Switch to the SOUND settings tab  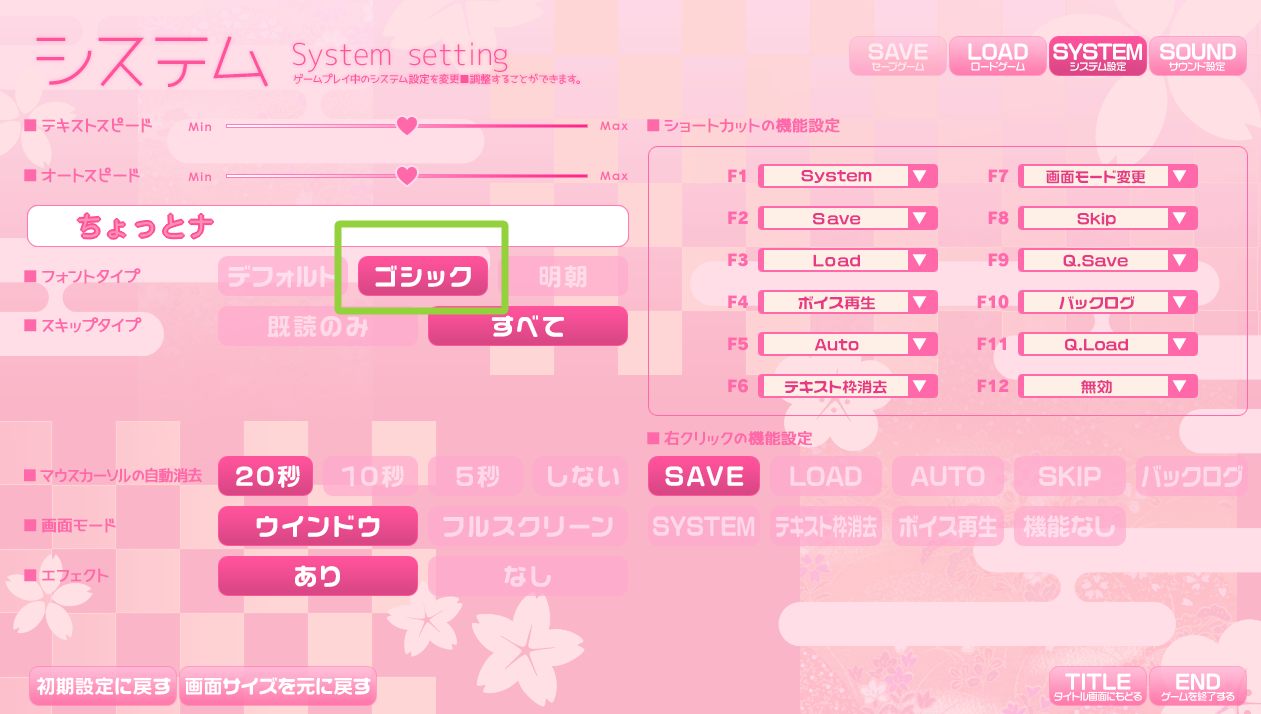1197,57
